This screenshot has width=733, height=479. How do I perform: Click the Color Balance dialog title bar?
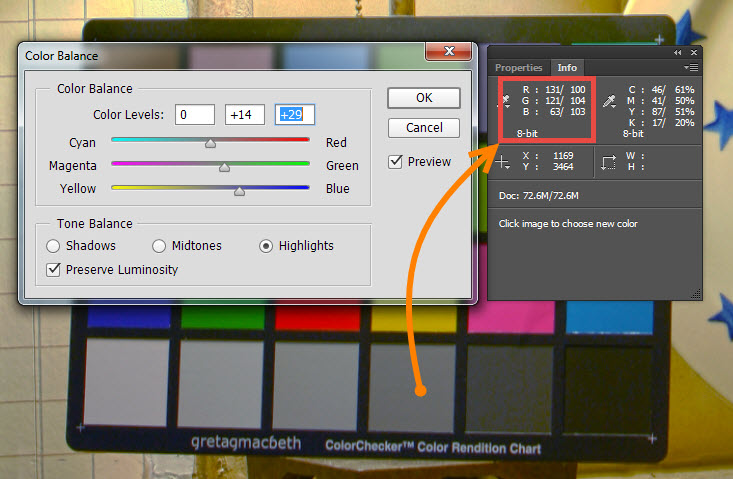click(222, 56)
